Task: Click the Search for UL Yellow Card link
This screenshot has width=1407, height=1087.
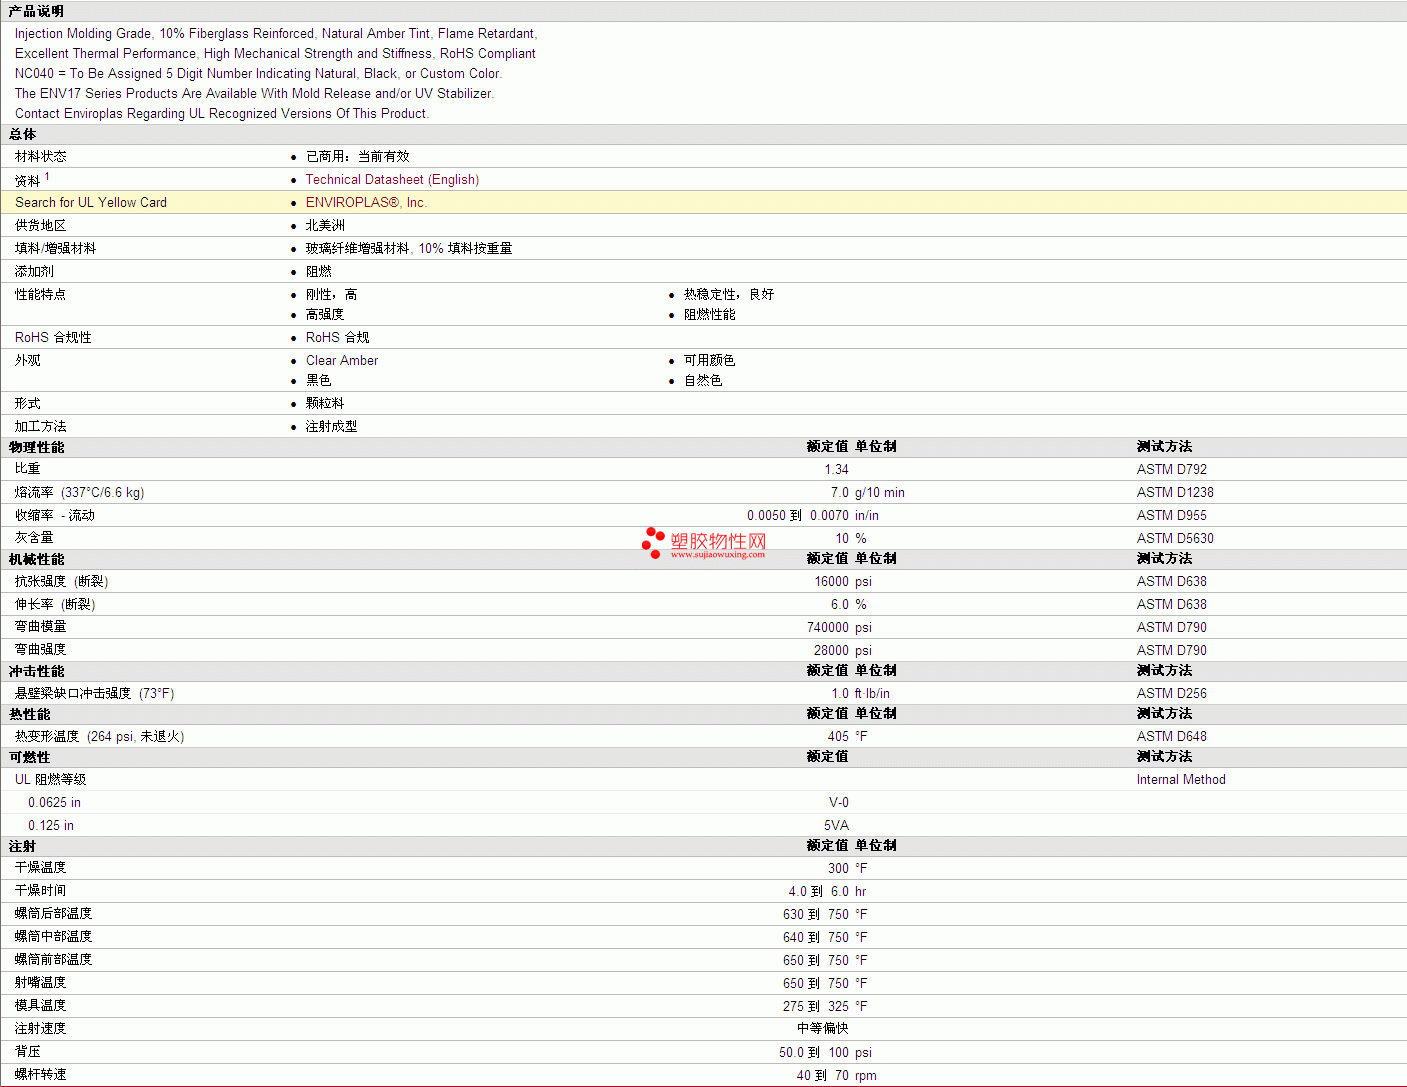Action: [x=91, y=203]
